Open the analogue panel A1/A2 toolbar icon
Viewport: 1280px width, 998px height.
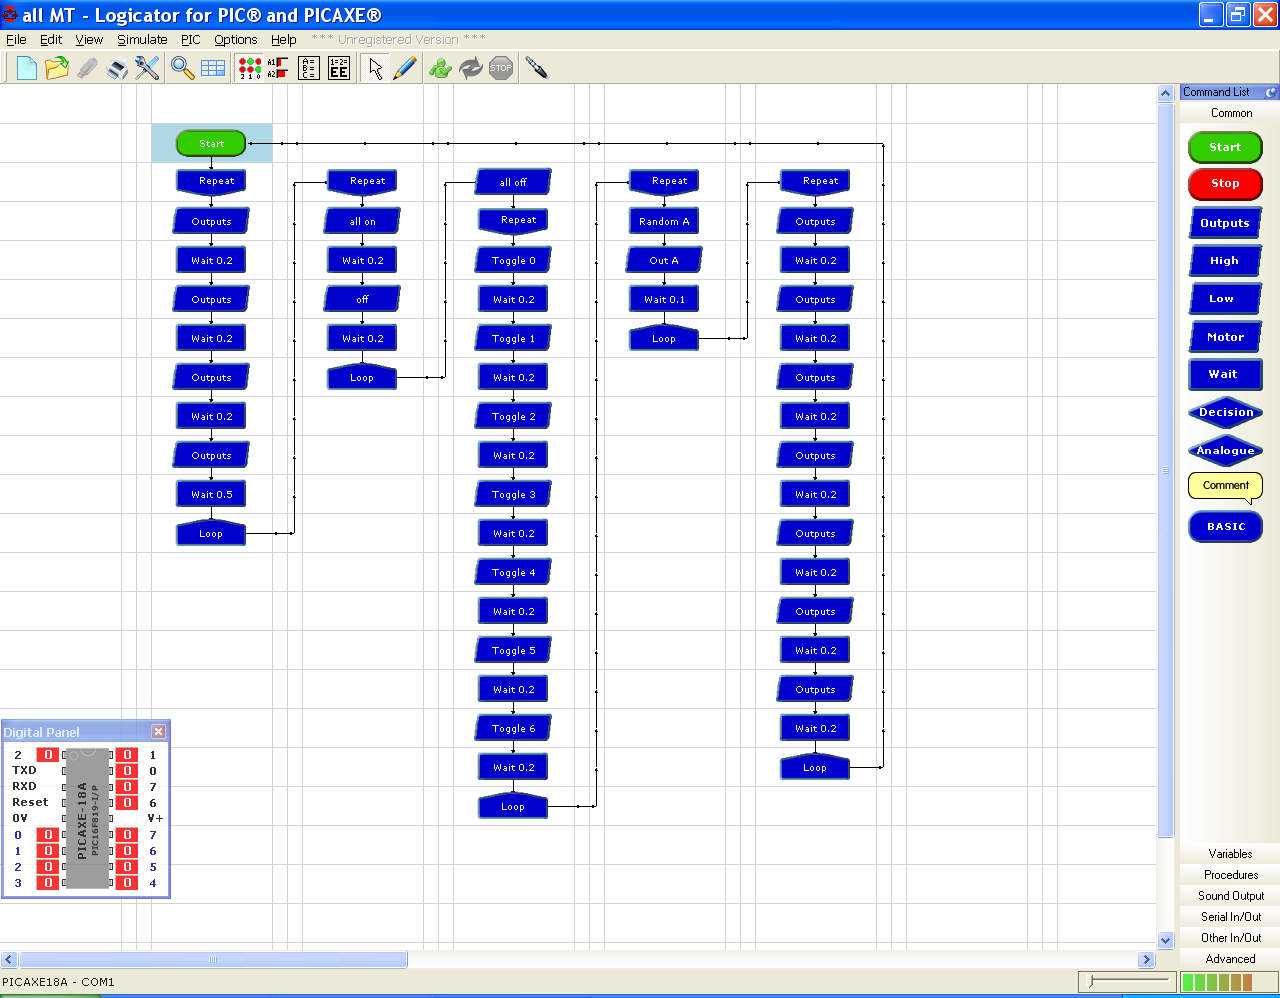(x=277, y=67)
